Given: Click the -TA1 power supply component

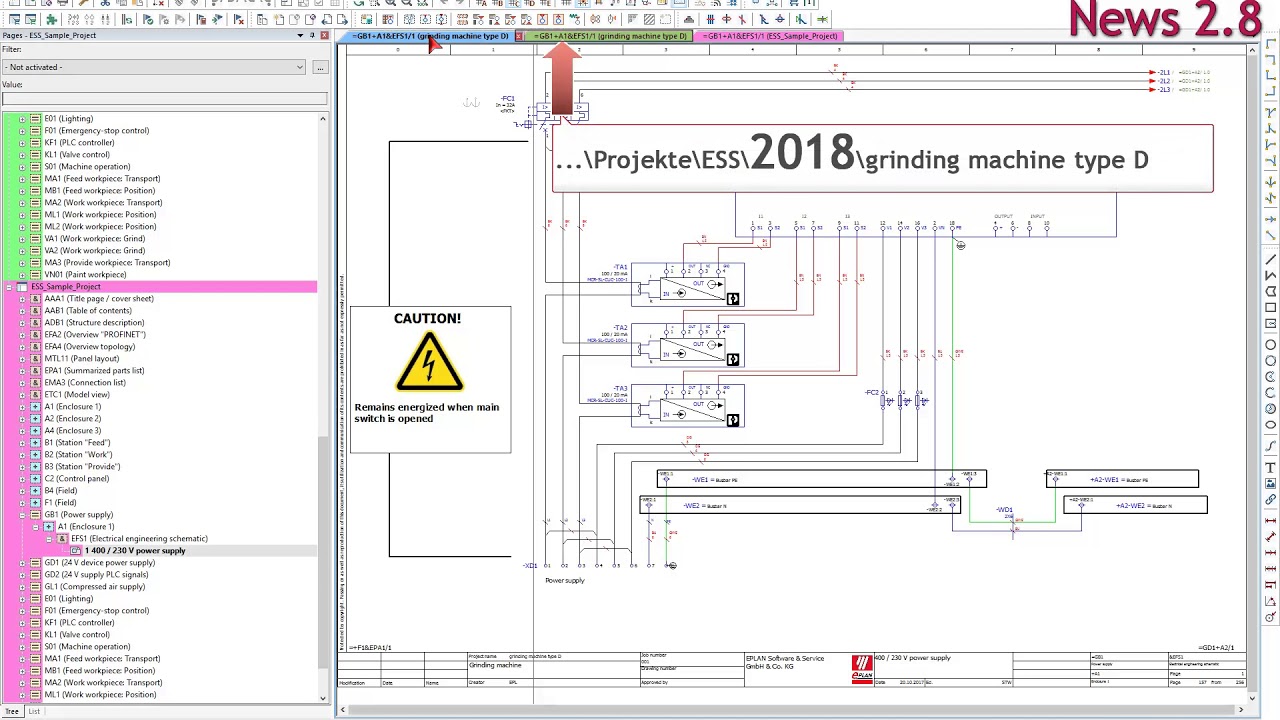Looking at the screenshot, I should (687, 285).
